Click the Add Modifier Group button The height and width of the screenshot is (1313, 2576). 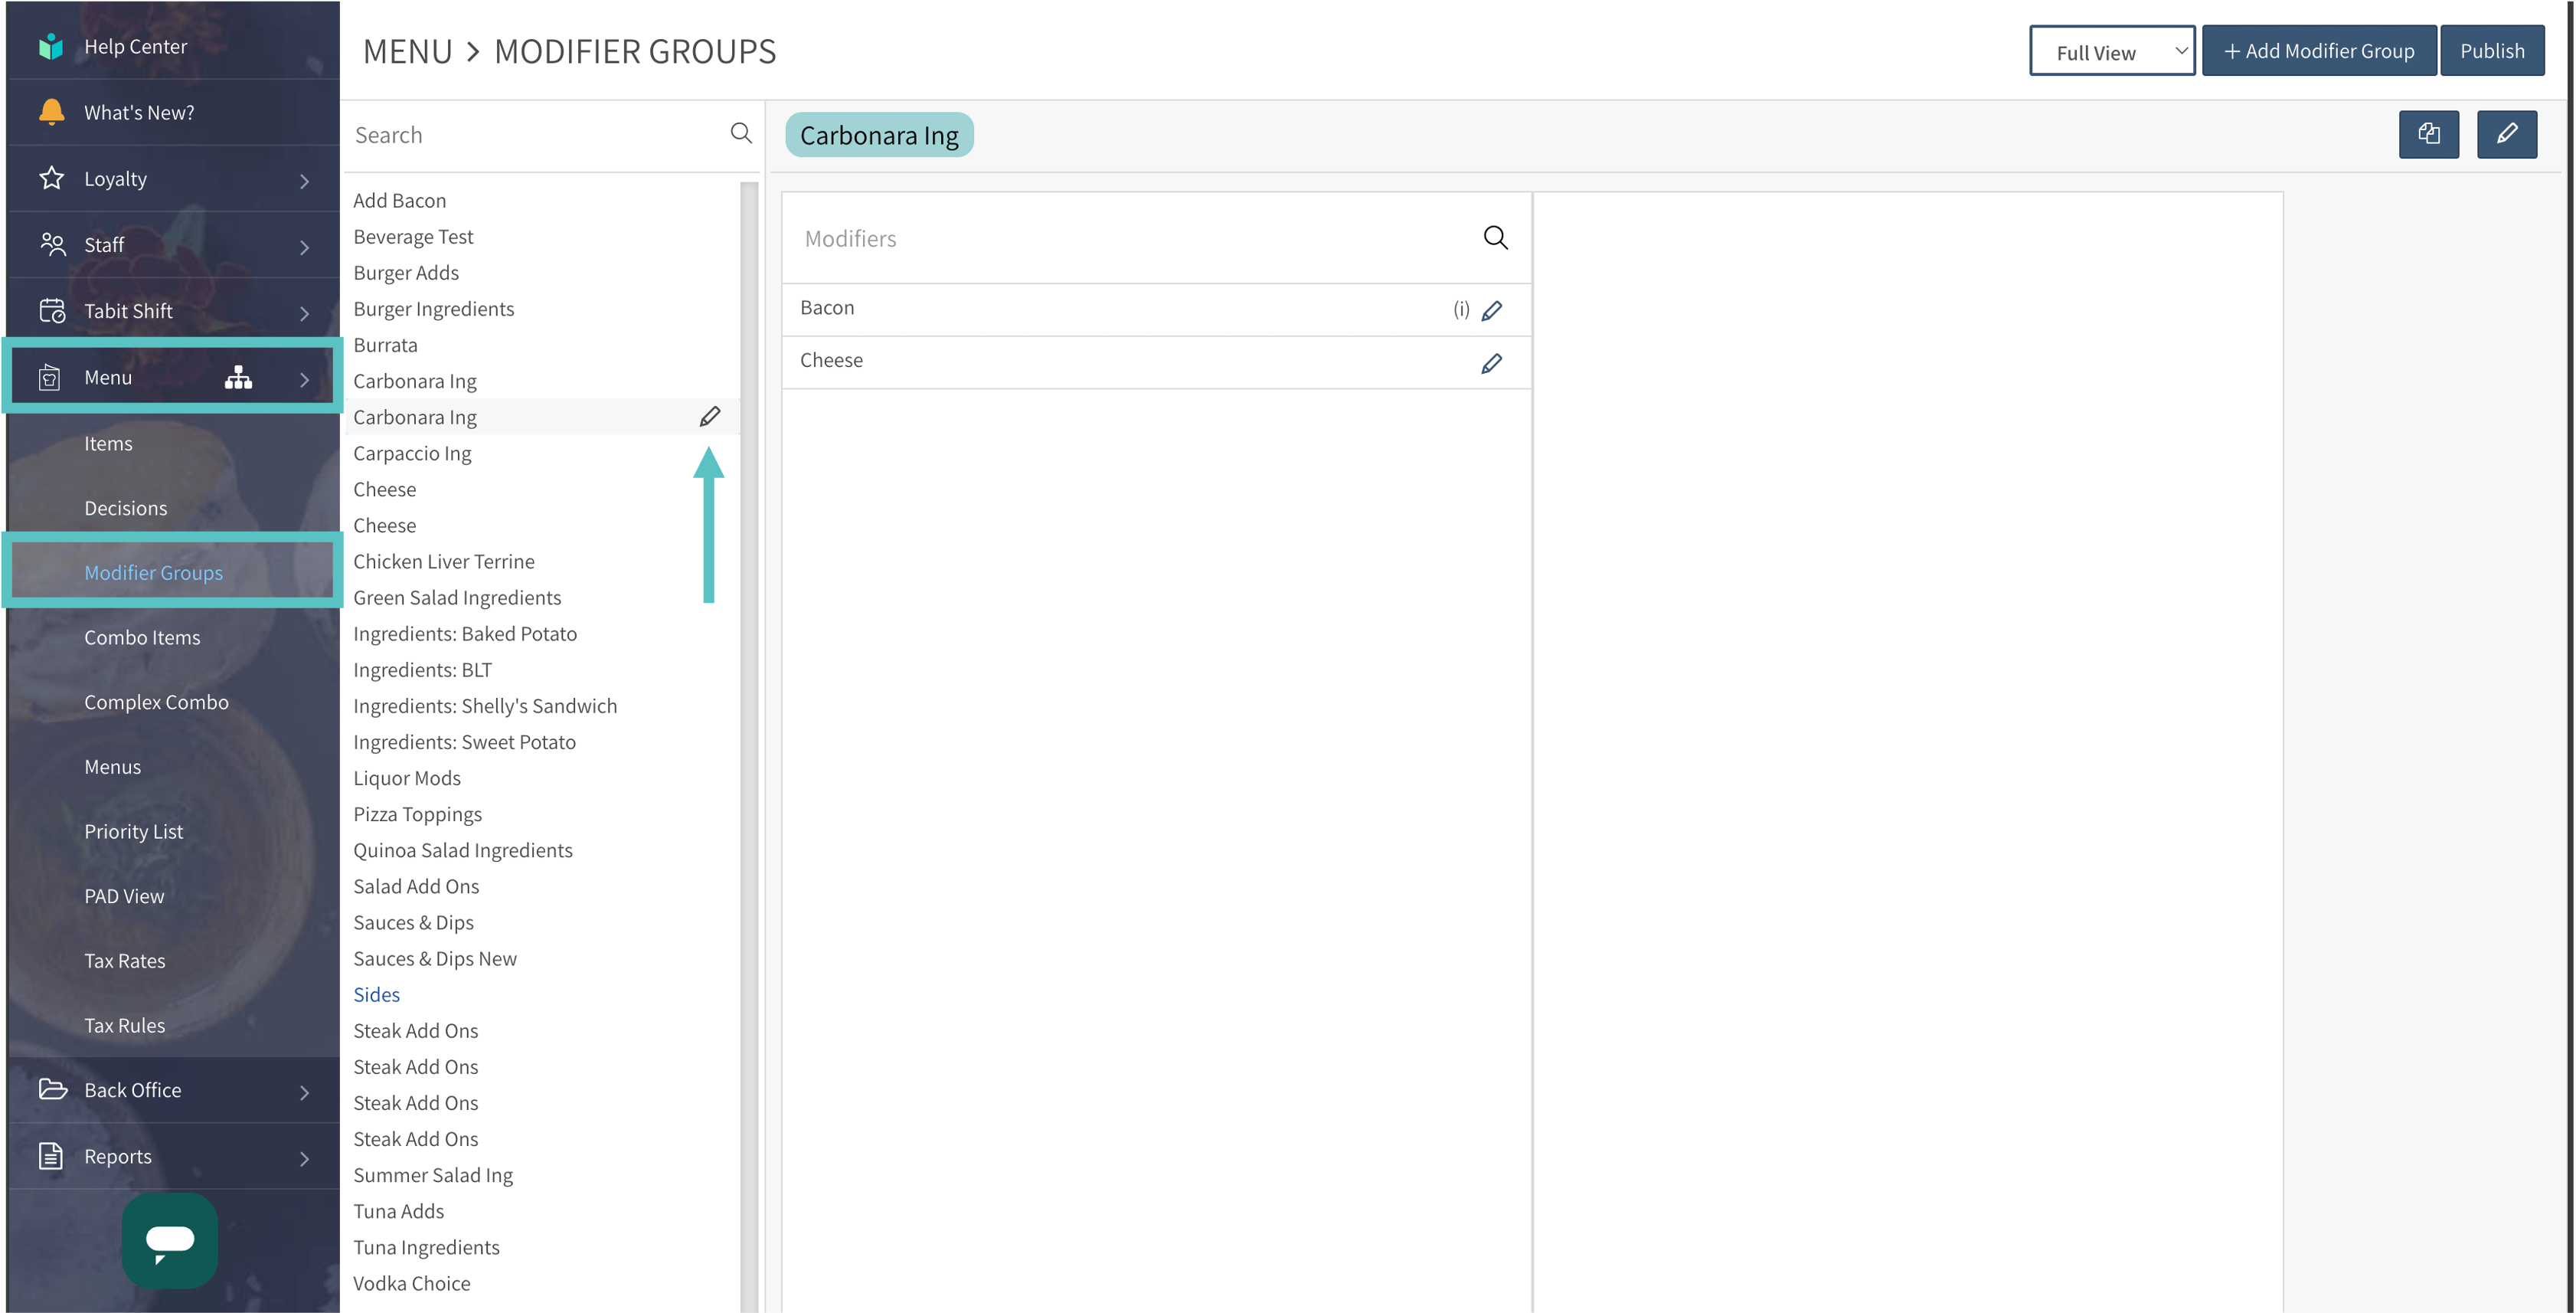pos(2319,51)
